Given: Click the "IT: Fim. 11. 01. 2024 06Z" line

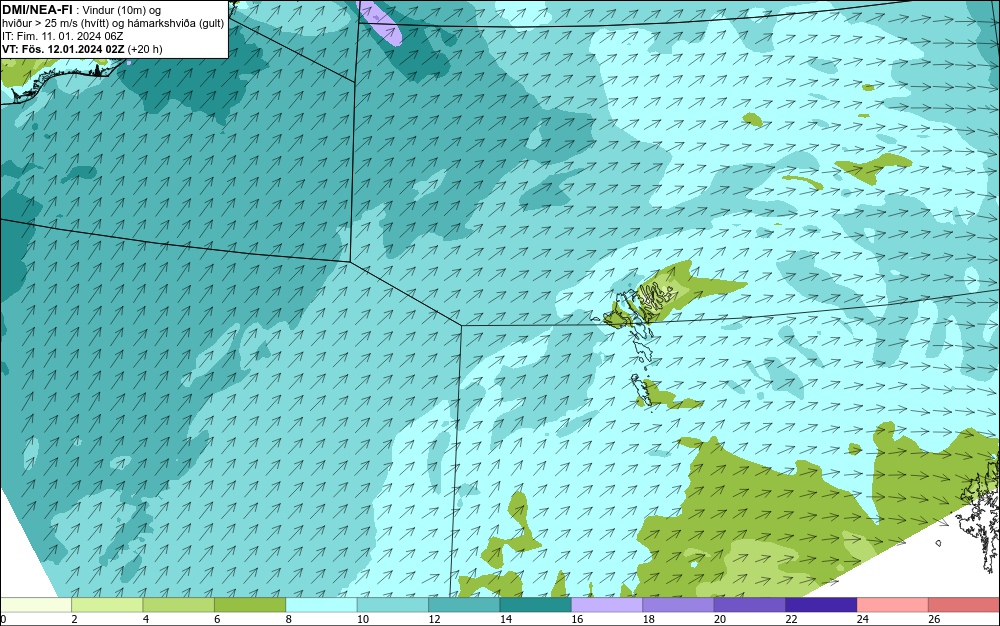Looking at the screenshot, I should (62, 36).
